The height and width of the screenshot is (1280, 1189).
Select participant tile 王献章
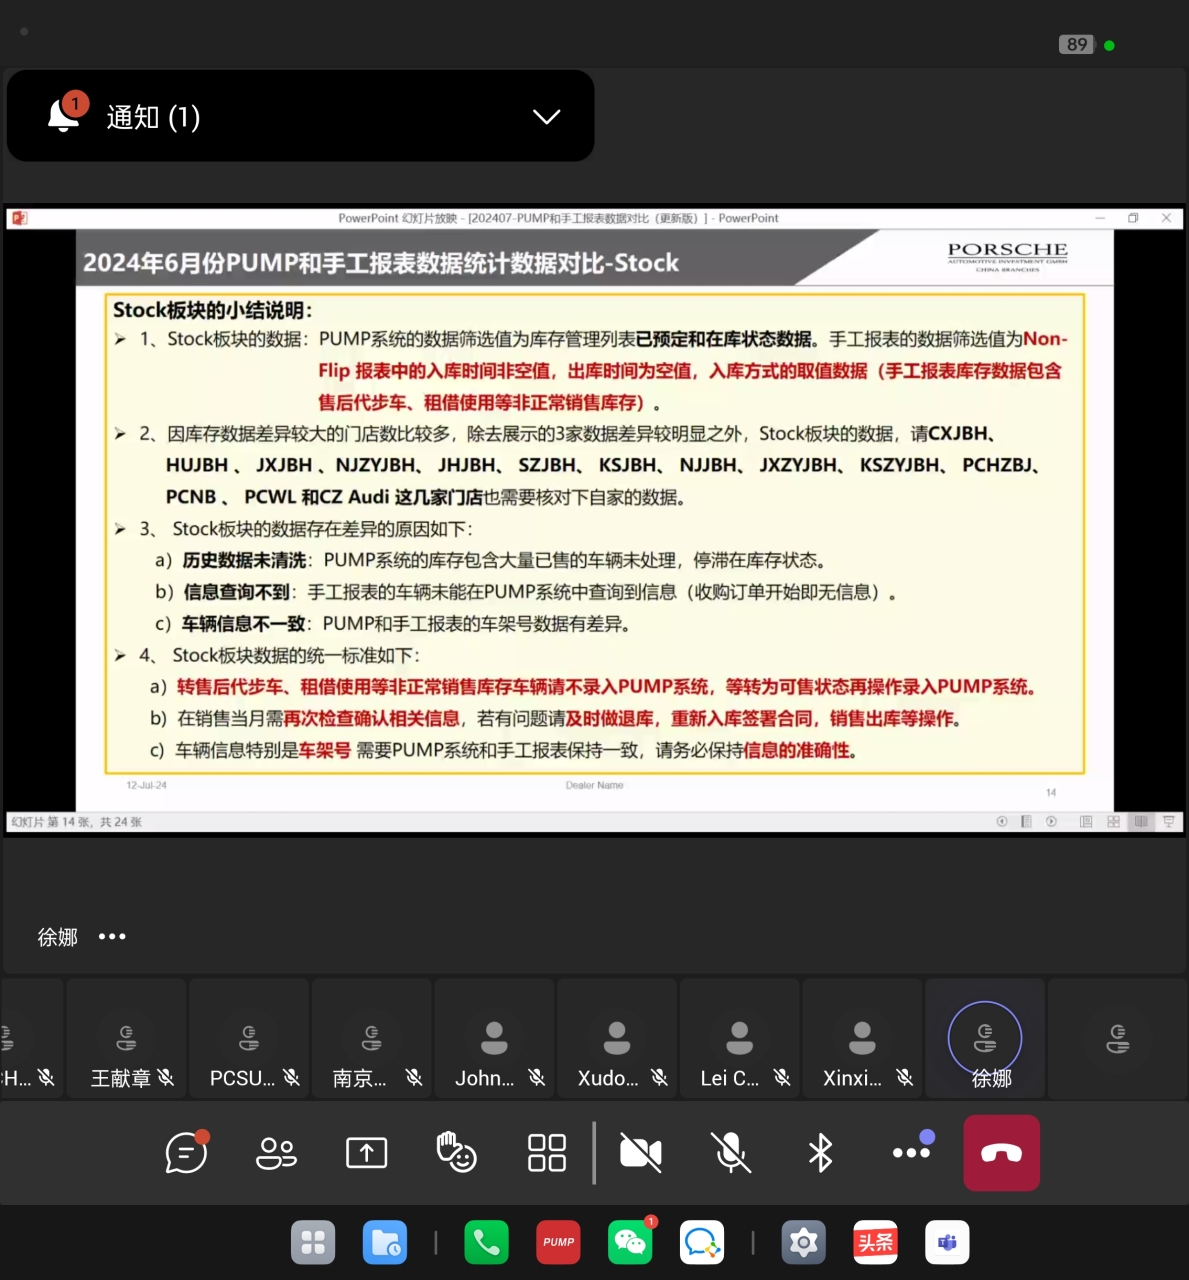pos(126,1039)
